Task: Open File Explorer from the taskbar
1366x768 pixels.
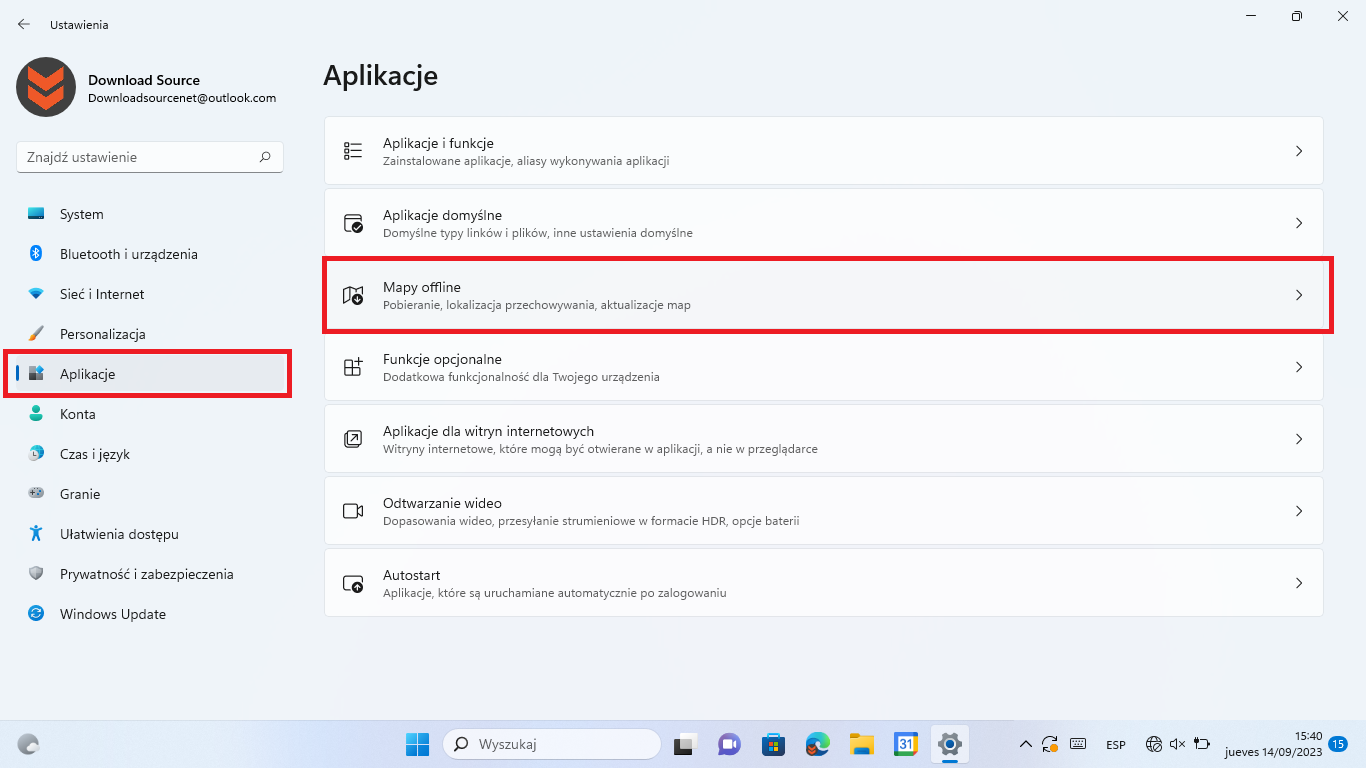Action: (x=862, y=744)
